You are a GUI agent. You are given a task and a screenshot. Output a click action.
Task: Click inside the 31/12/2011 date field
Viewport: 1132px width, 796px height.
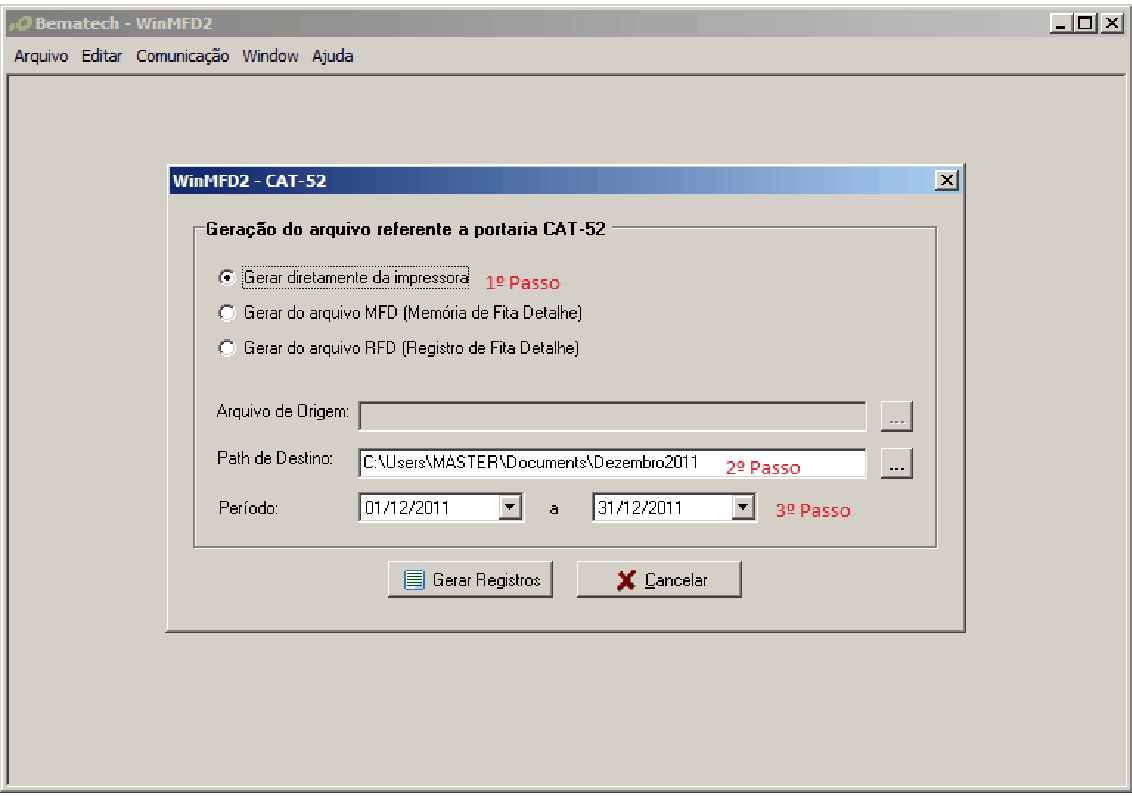(x=660, y=508)
